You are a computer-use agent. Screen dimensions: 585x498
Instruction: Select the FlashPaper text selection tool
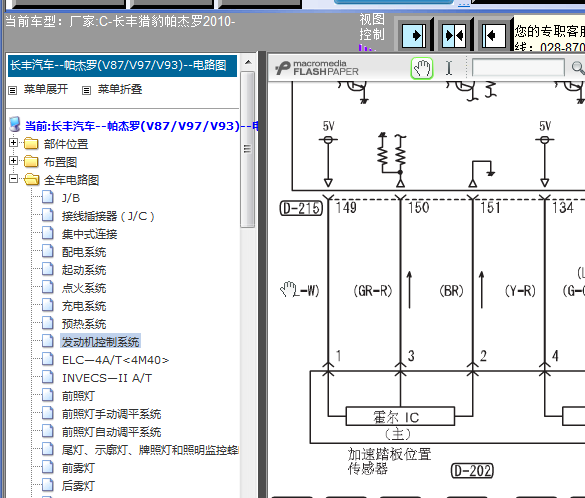(x=449, y=68)
